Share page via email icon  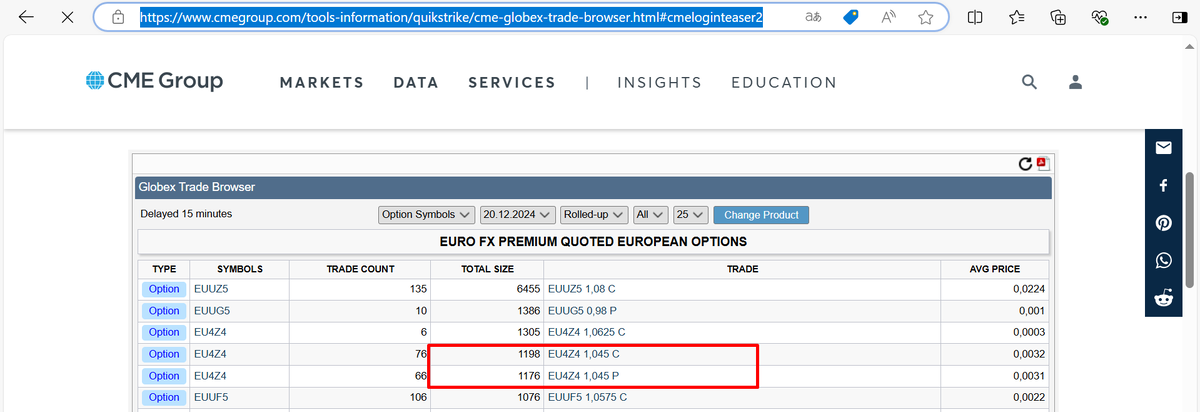click(1164, 148)
